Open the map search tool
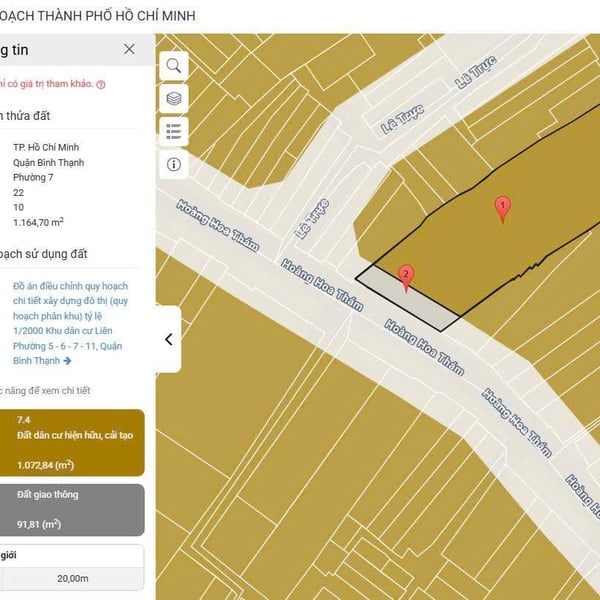Screen dimensions: 600x600 (x=174, y=66)
